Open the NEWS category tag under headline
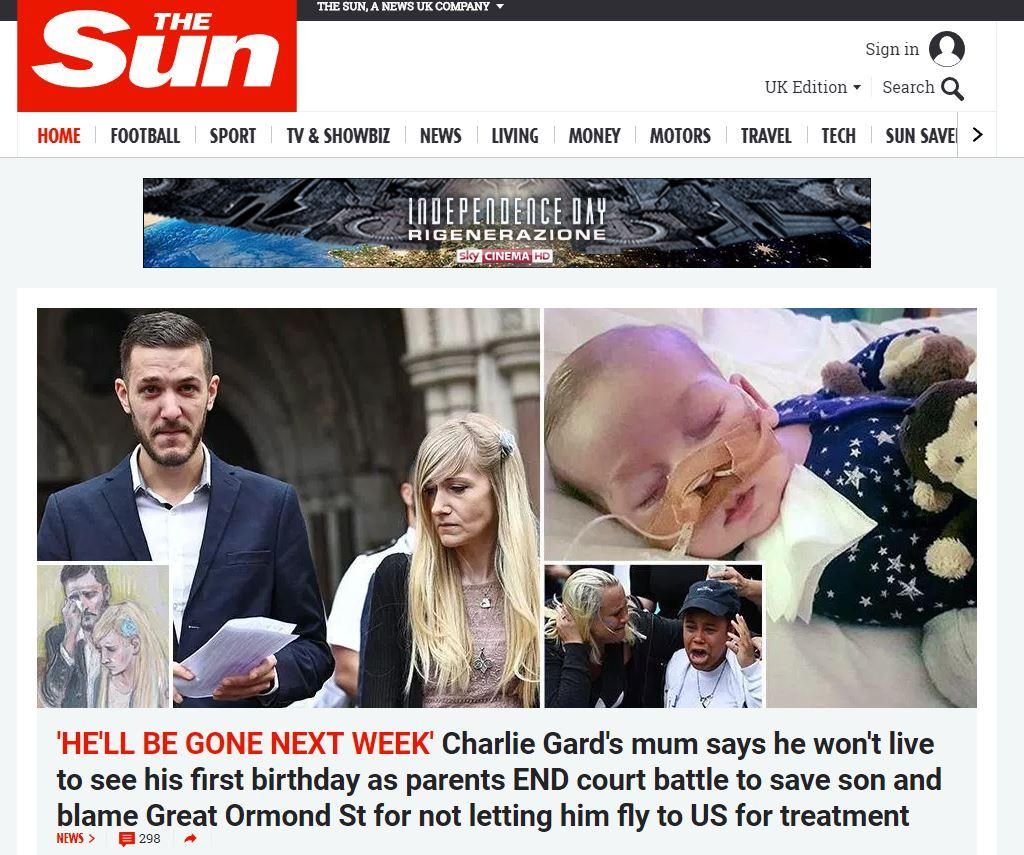This screenshot has height=855, width=1024. 76,838
